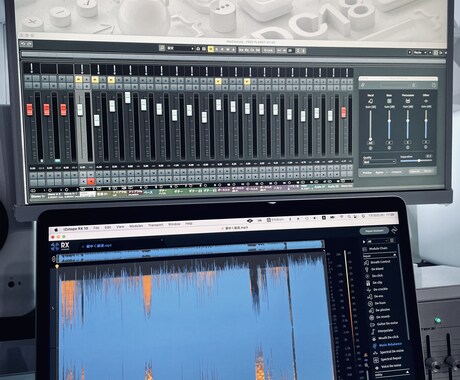Toggle the power button in the plugin header
This screenshot has width=460, height=380.
click(x=434, y=85)
